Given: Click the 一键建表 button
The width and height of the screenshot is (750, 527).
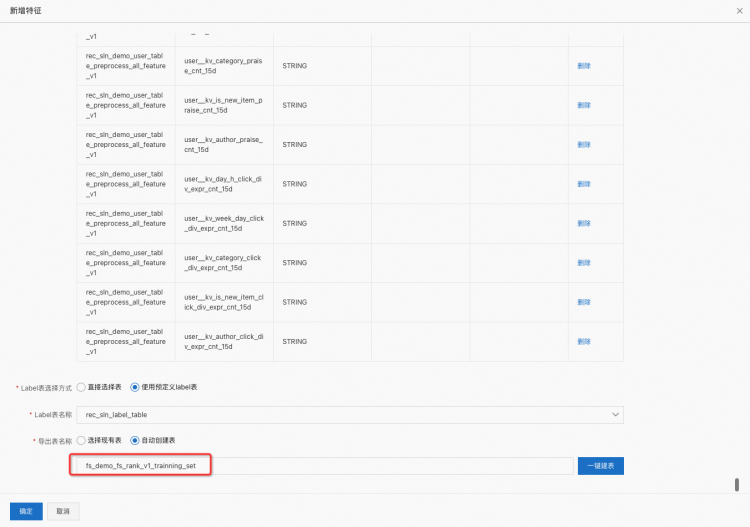Looking at the screenshot, I should coord(600,466).
